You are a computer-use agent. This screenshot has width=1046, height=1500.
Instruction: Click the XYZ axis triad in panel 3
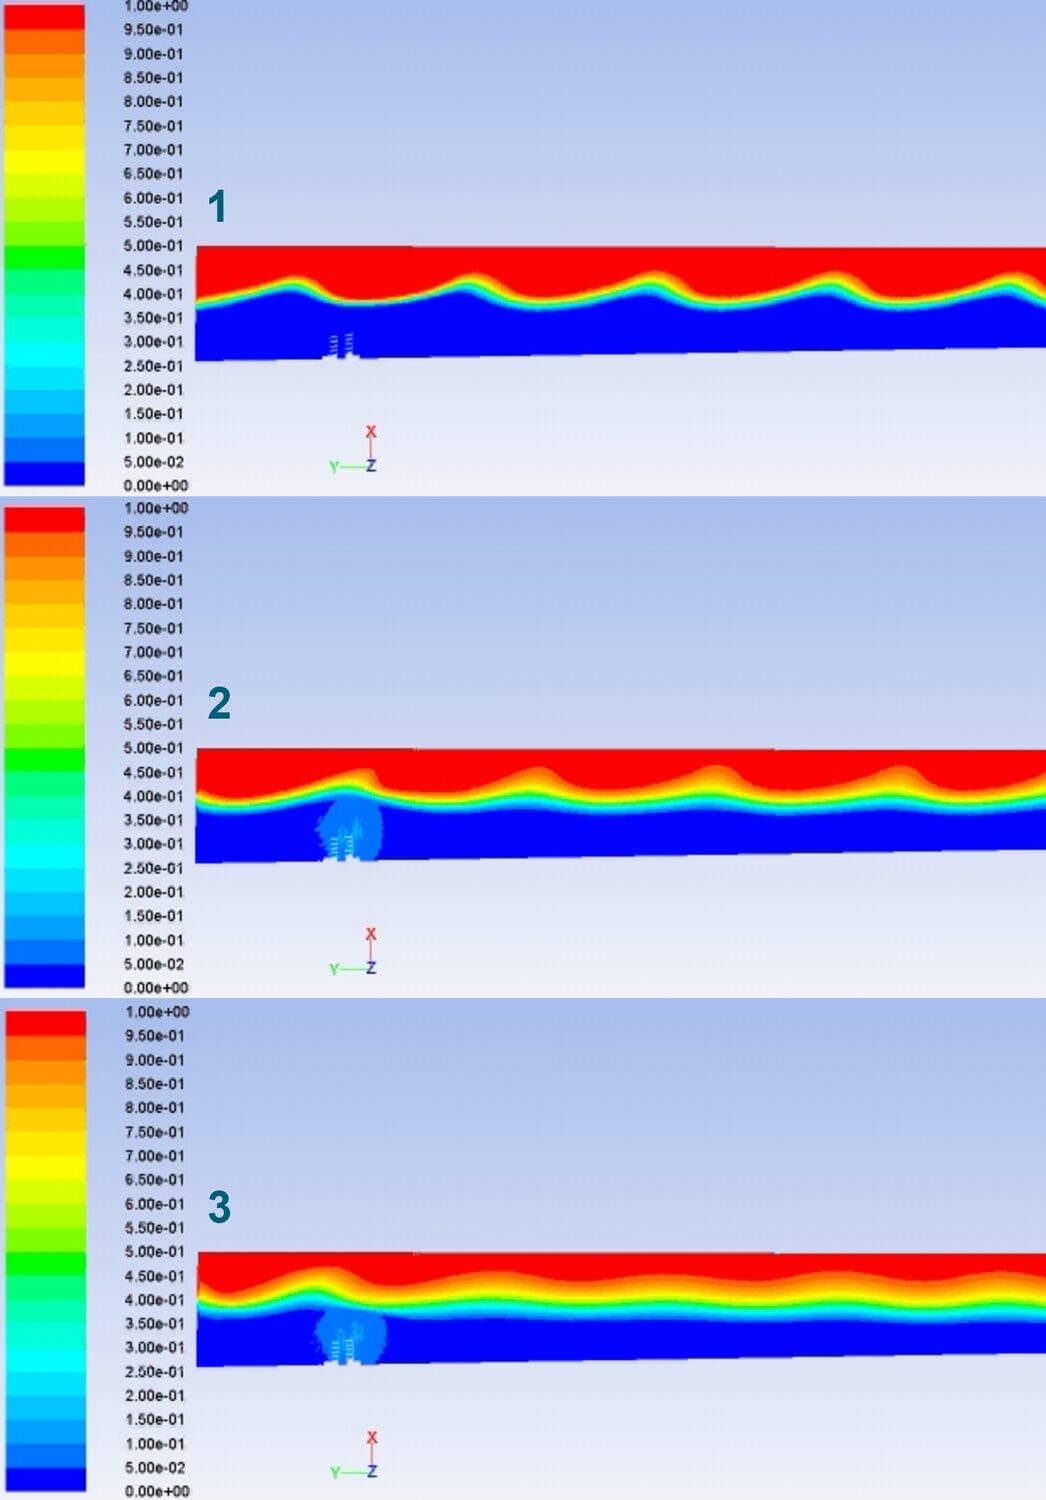(357, 1458)
